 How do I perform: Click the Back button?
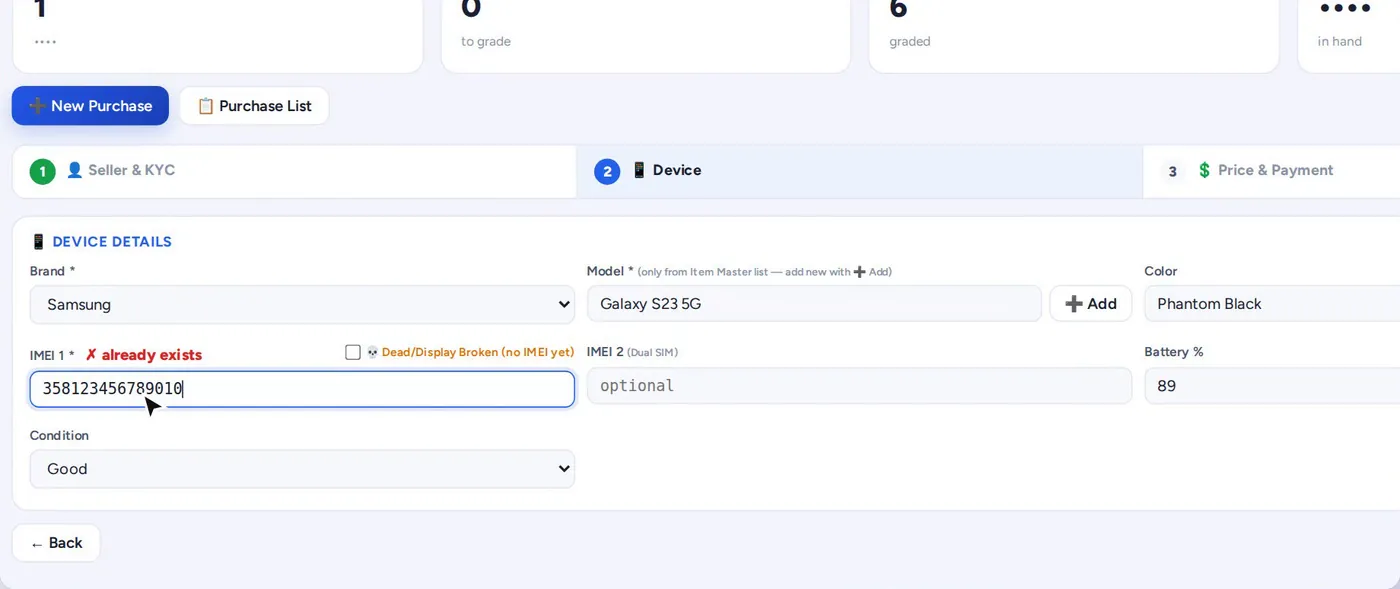pos(56,543)
